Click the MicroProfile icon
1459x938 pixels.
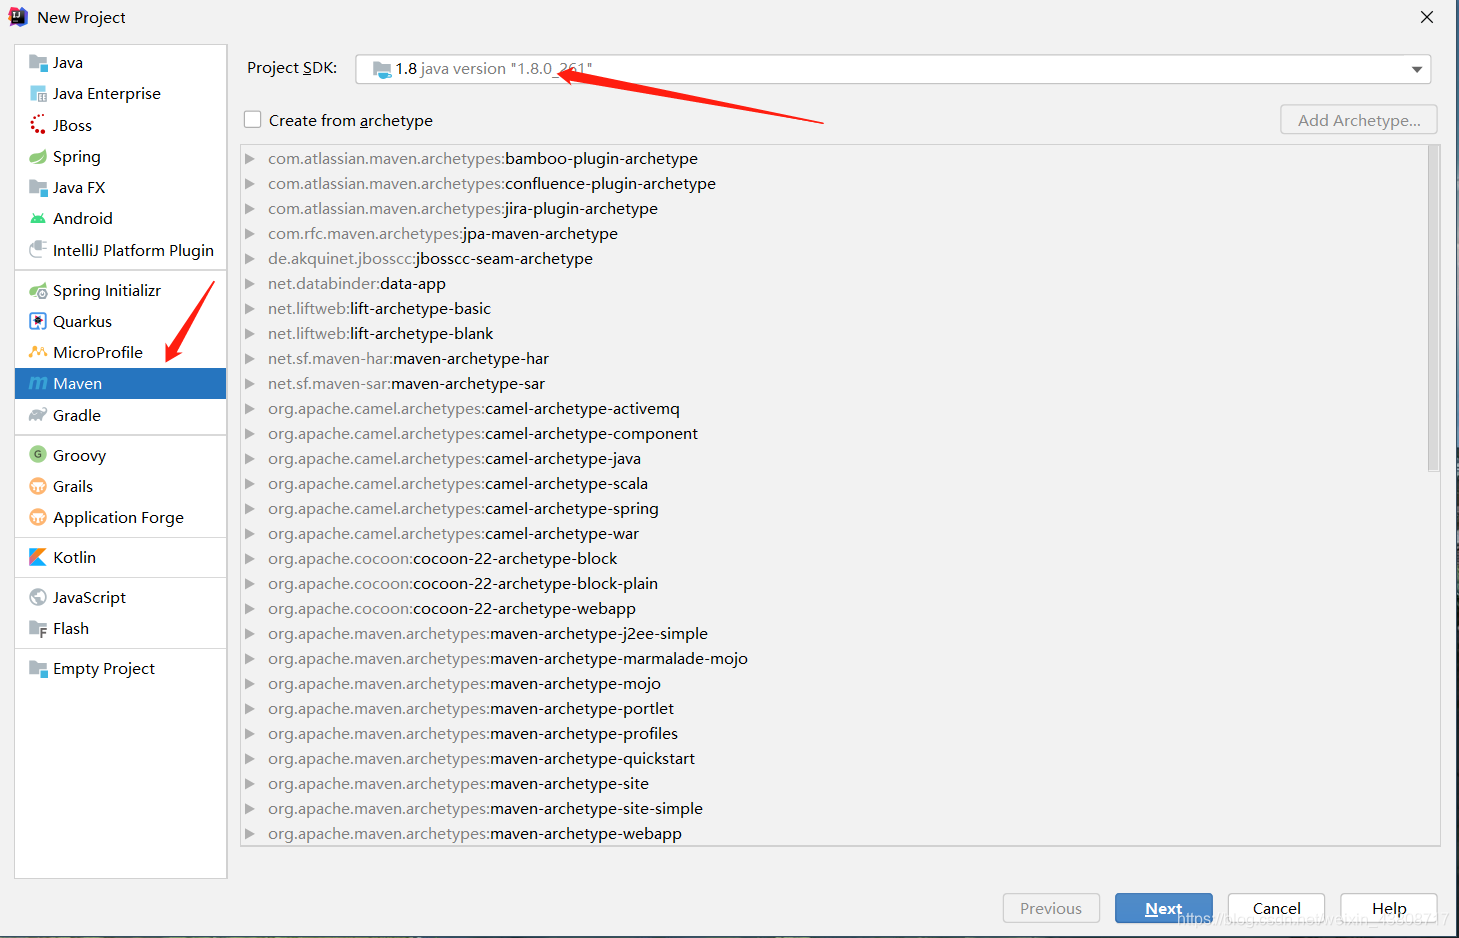(38, 353)
